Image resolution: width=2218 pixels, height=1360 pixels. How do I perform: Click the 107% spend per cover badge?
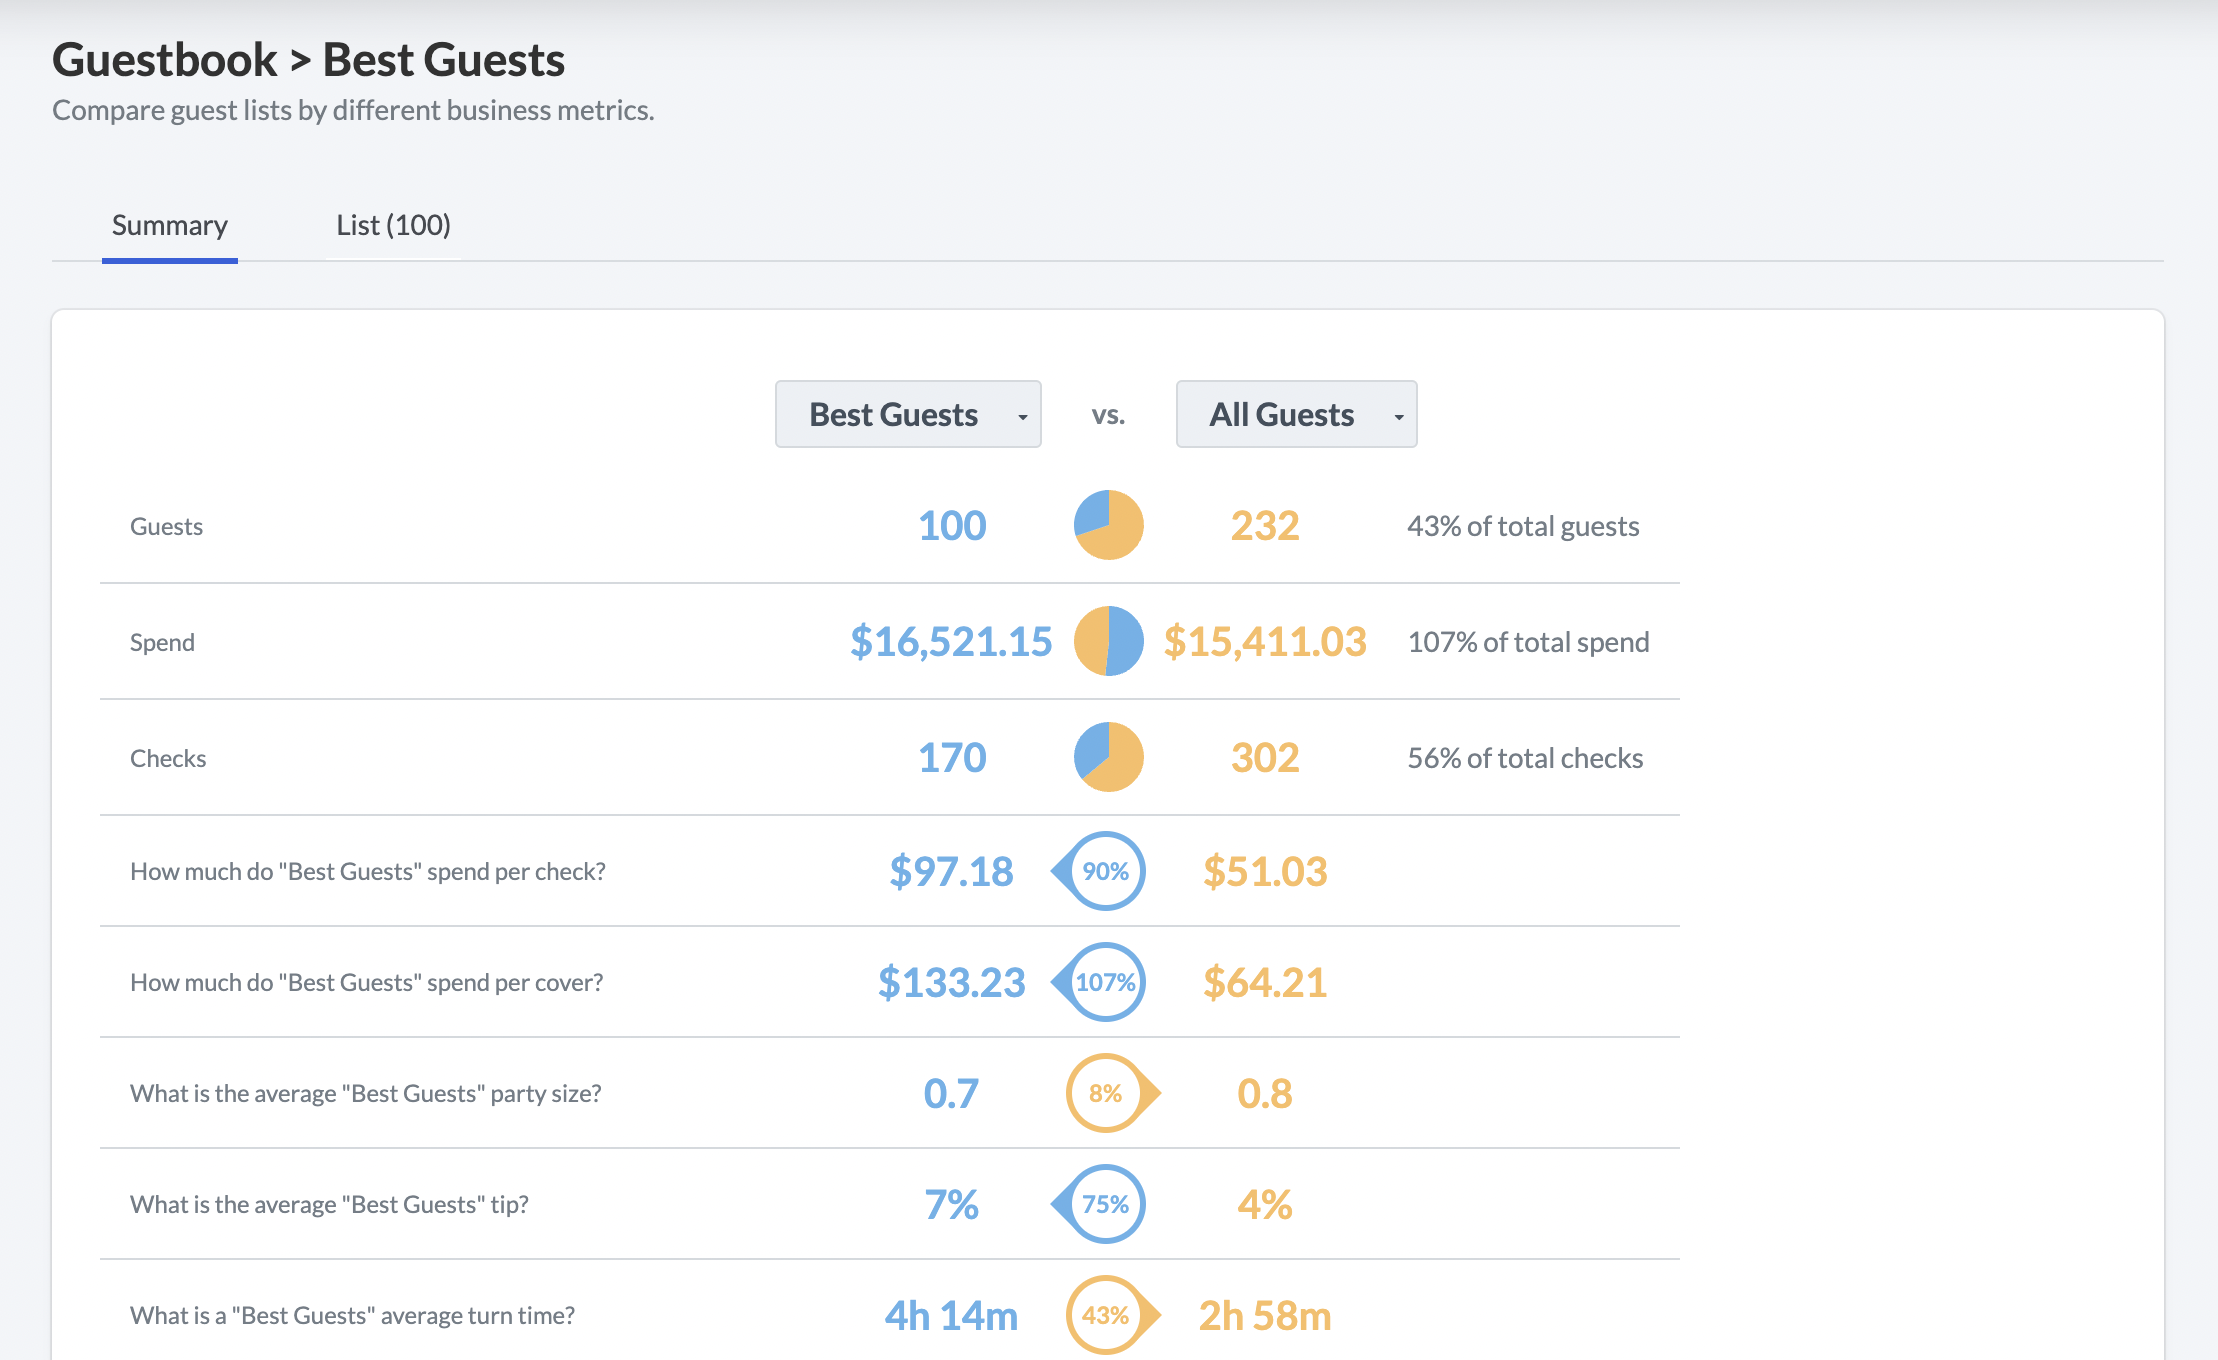tap(1099, 982)
